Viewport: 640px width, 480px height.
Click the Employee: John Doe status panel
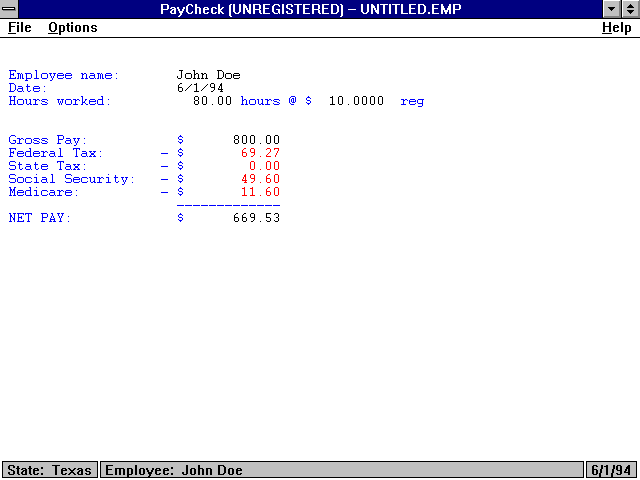point(342,470)
